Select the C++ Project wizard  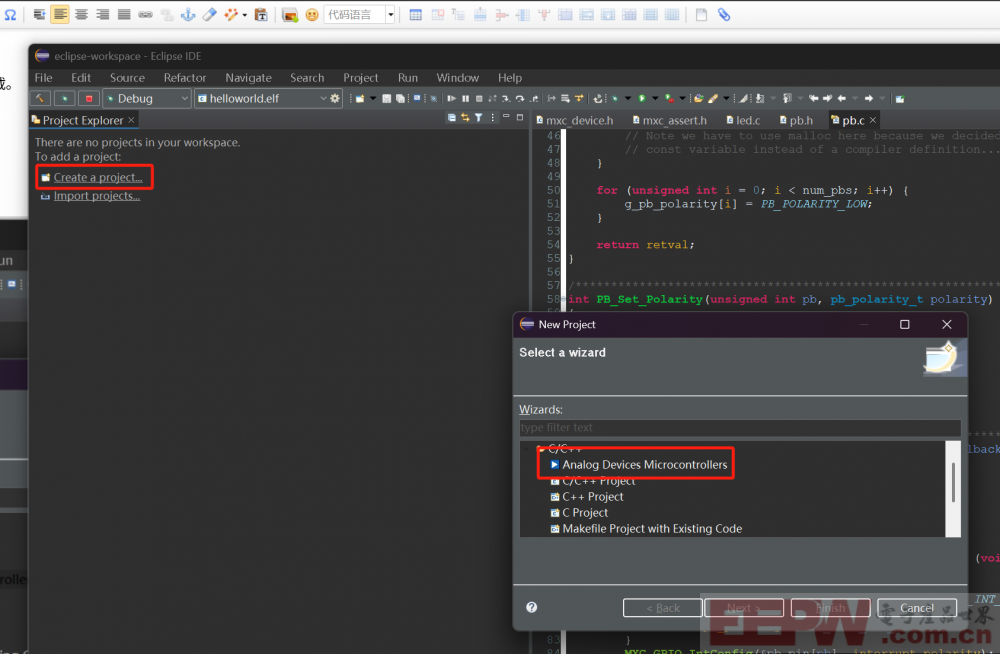tap(592, 496)
